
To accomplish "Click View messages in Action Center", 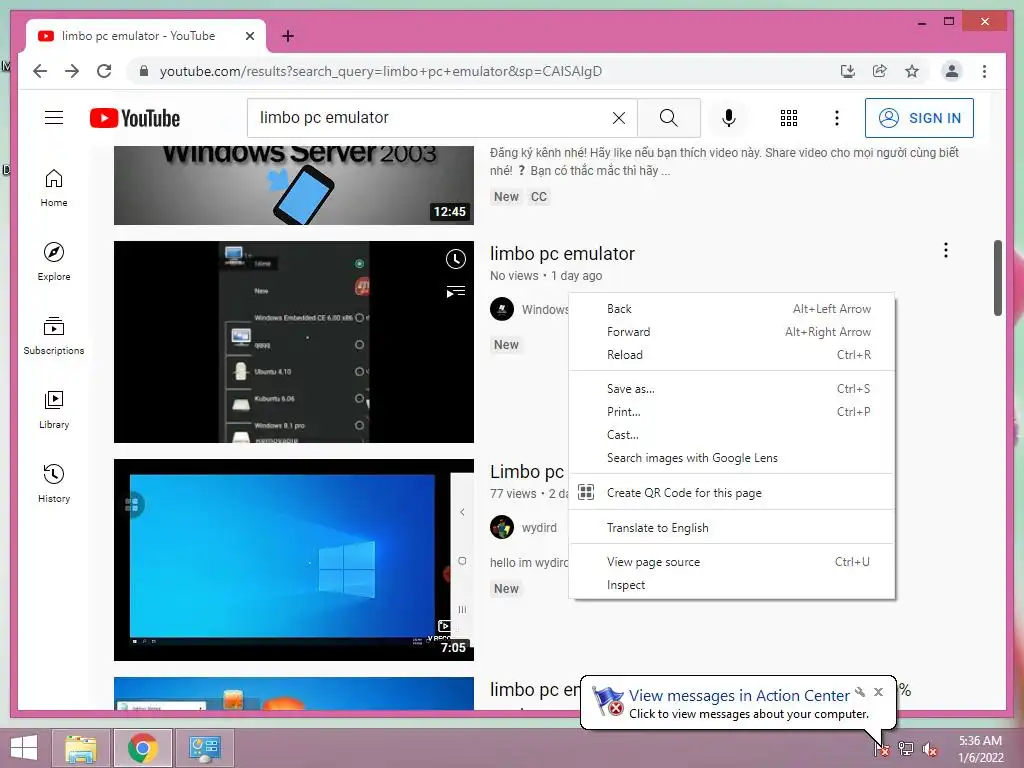I will [x=739, y=696].
